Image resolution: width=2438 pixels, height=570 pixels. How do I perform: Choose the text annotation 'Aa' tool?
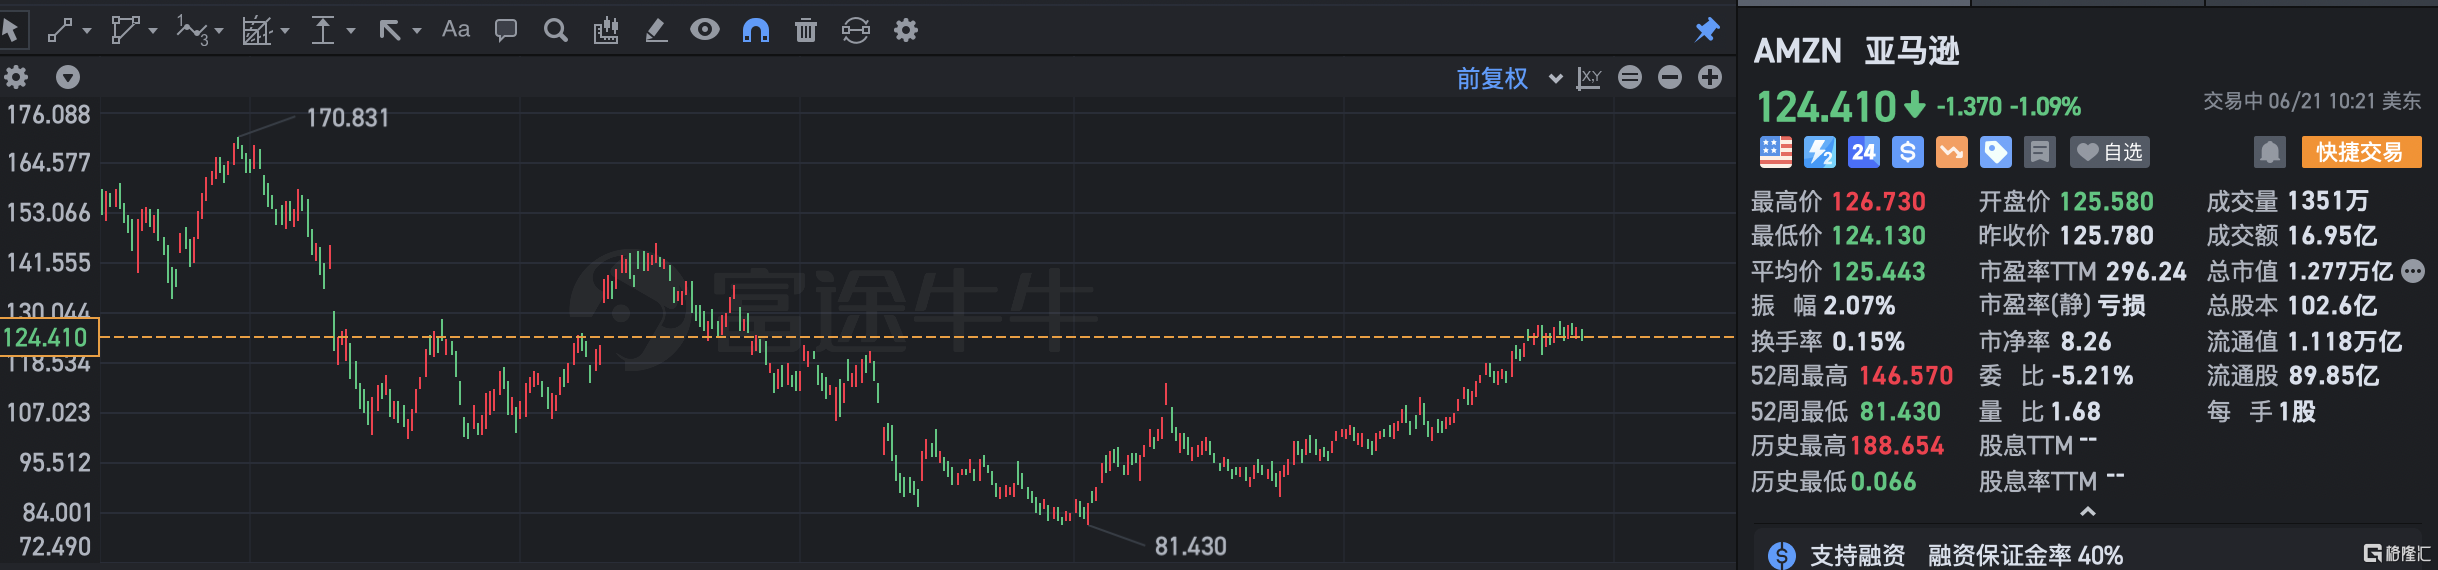[456, 30]
